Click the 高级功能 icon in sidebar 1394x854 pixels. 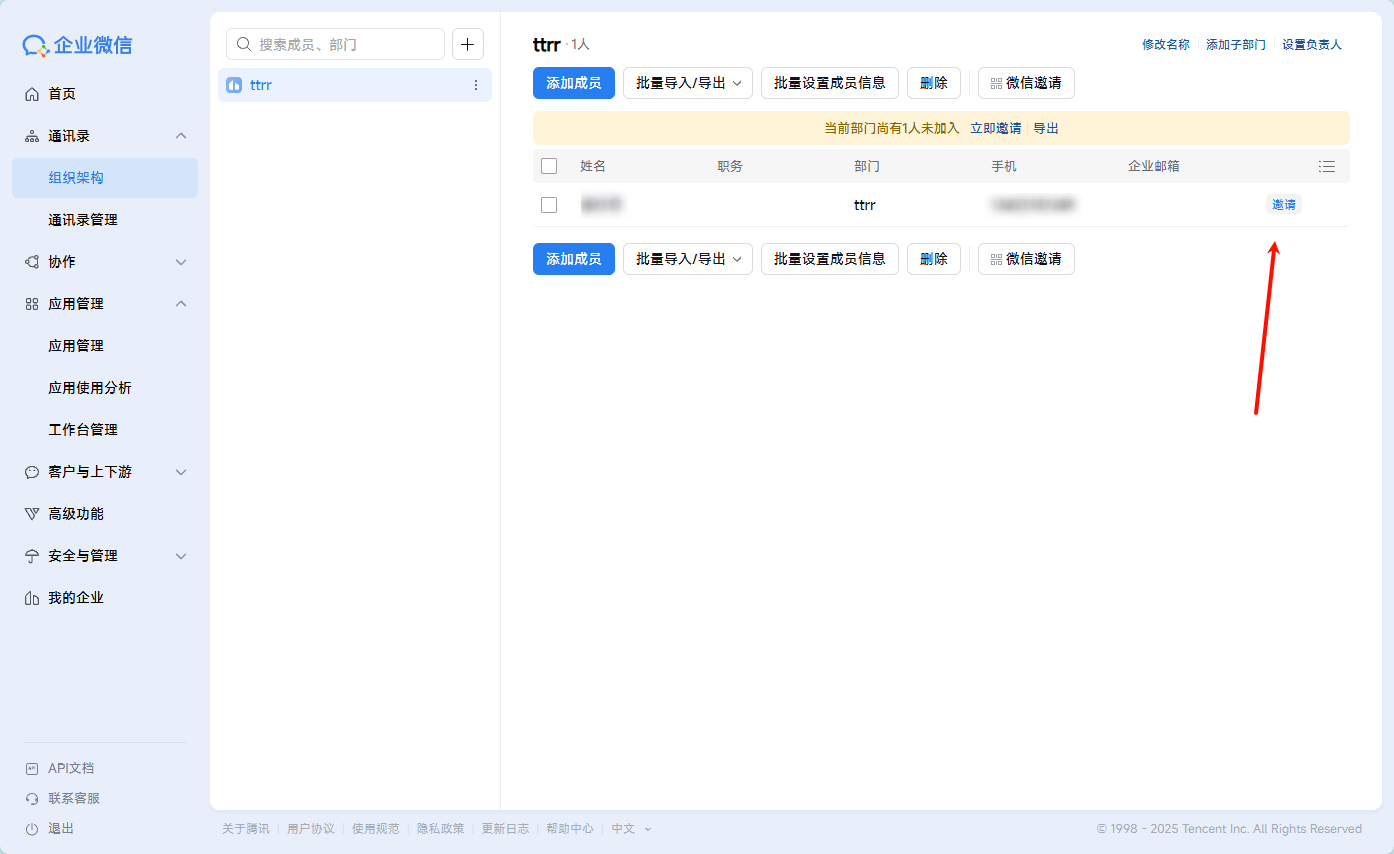(32, 514)
